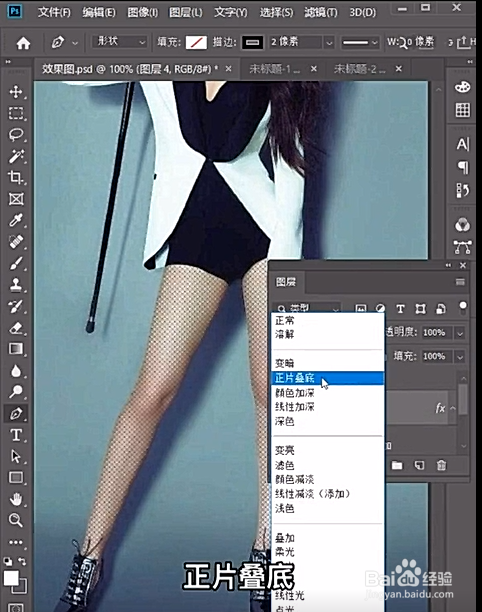This screenshot has width=482, height=612.
Task: Toggle the pixel layer filter
Action: click(x=361, y=308)
